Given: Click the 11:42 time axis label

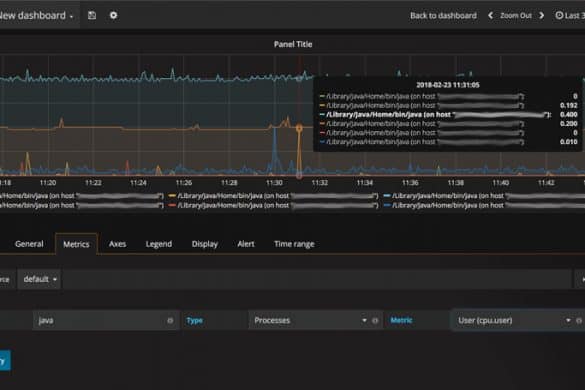Looking at the screenshot, I should (x=546, y=182).
